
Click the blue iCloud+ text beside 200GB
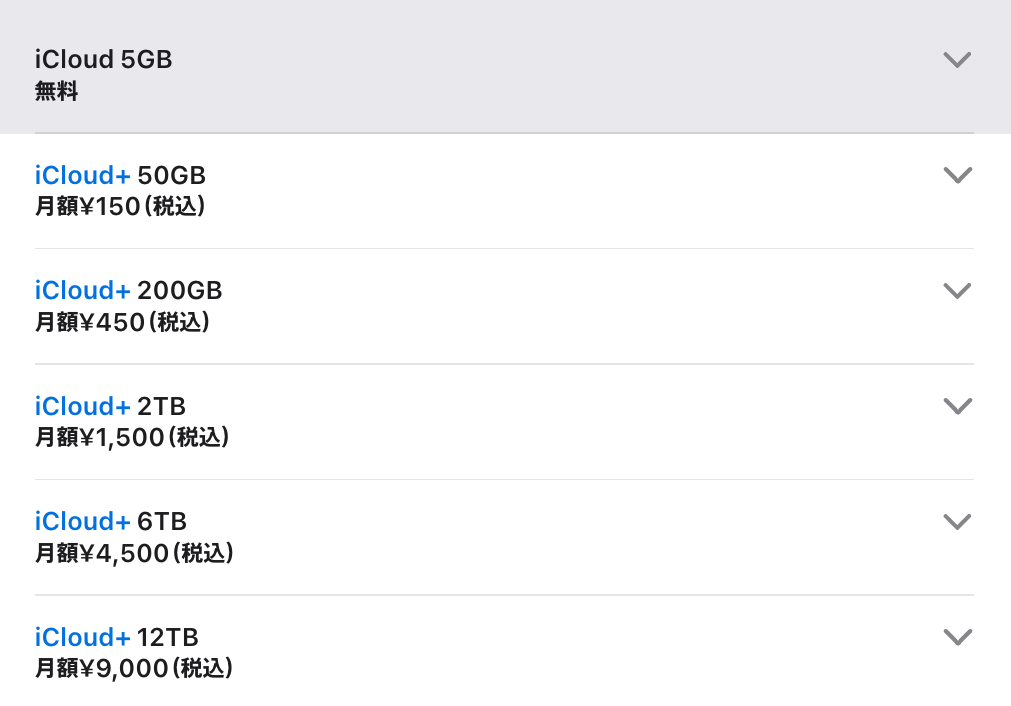coord(82,291)
